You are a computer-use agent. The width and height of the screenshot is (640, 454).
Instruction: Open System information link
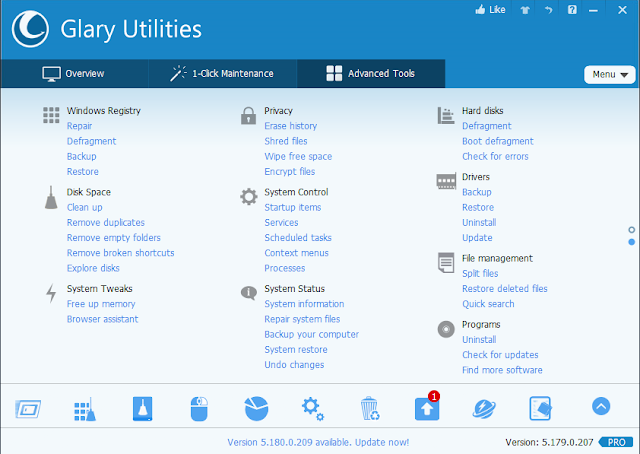tap(304, 304)
